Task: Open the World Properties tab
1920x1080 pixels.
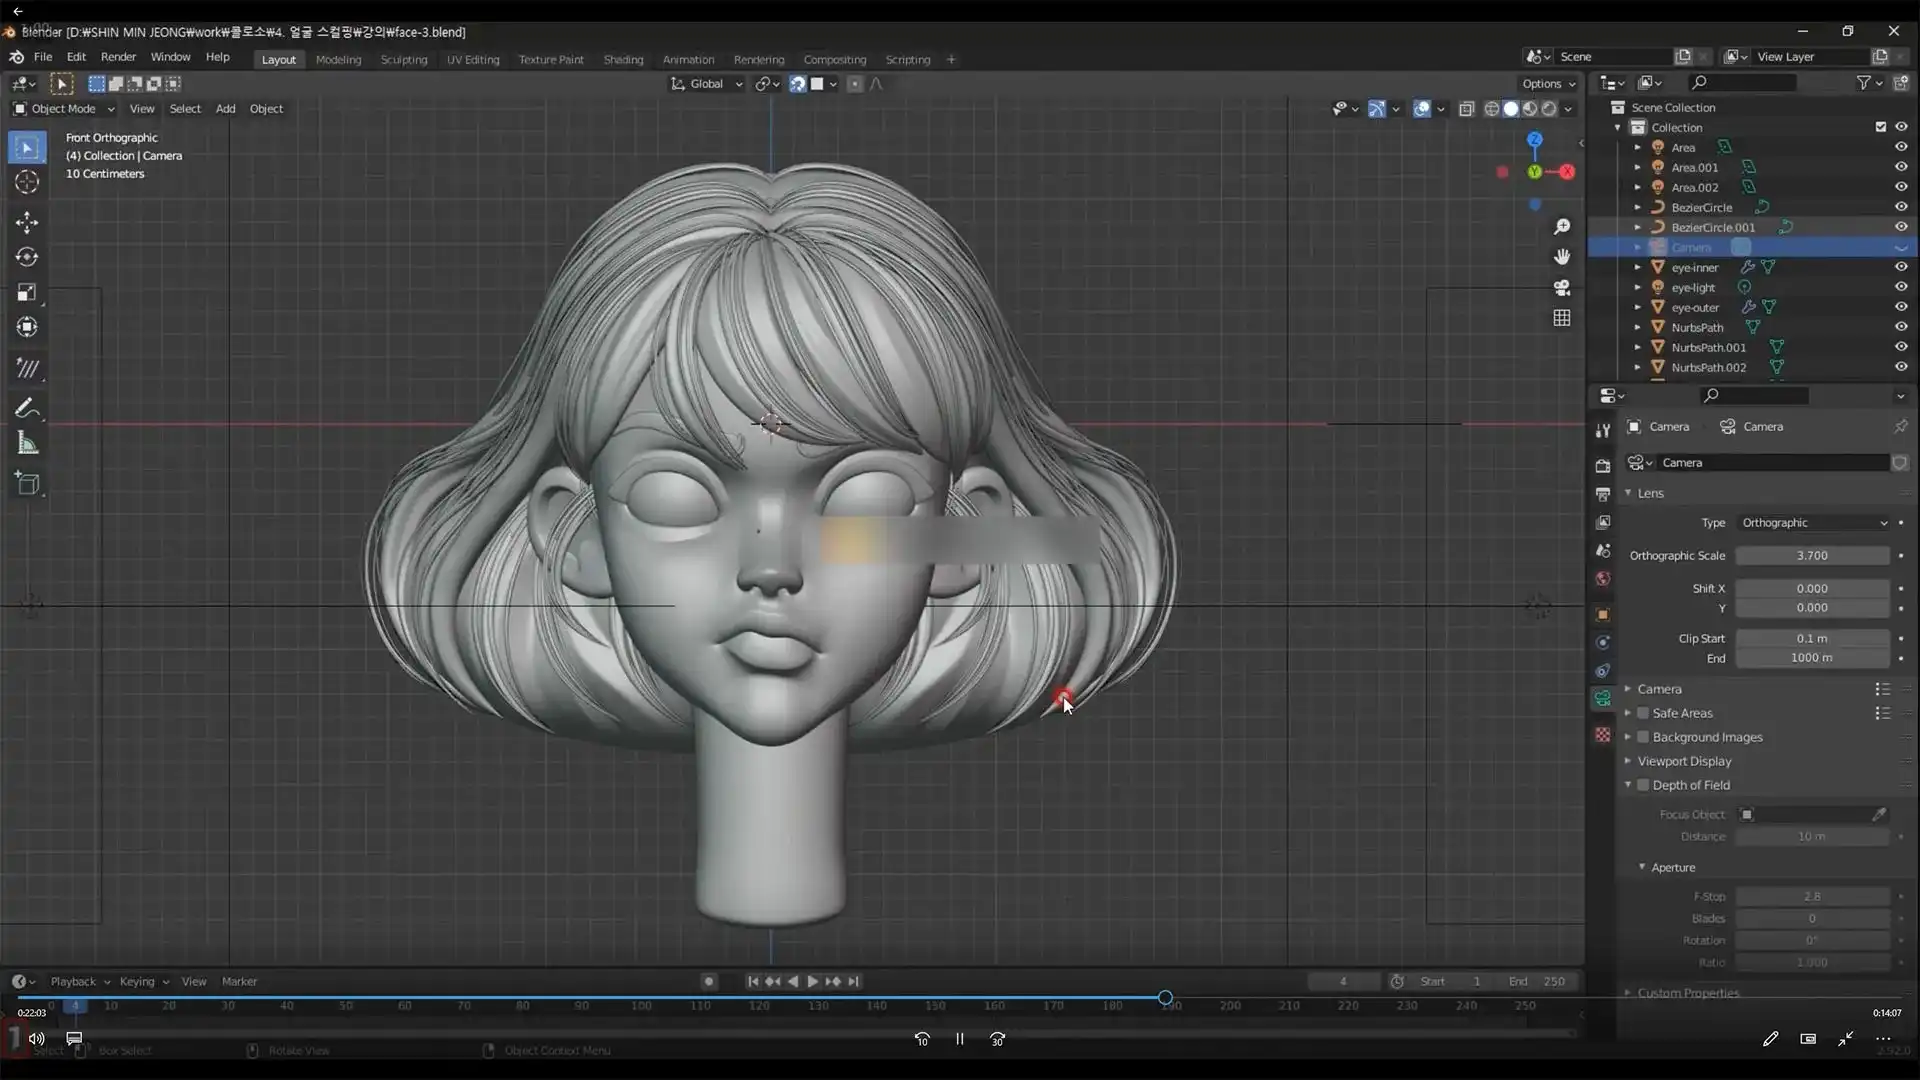Action: click(1603, 579)
